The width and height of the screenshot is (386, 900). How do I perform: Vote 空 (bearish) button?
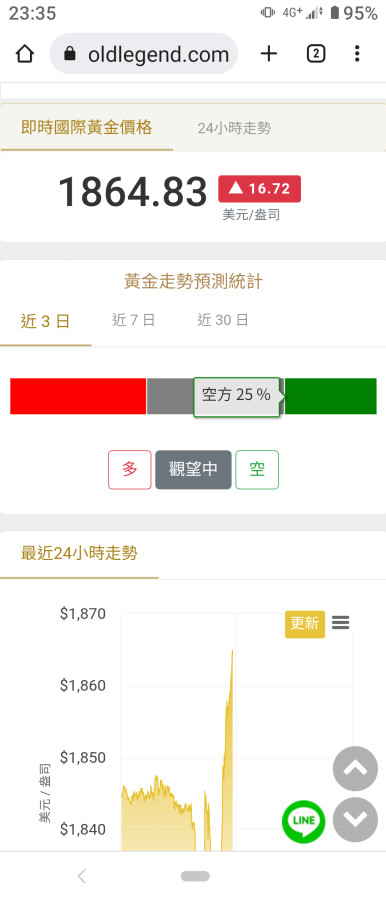point(257,470)
